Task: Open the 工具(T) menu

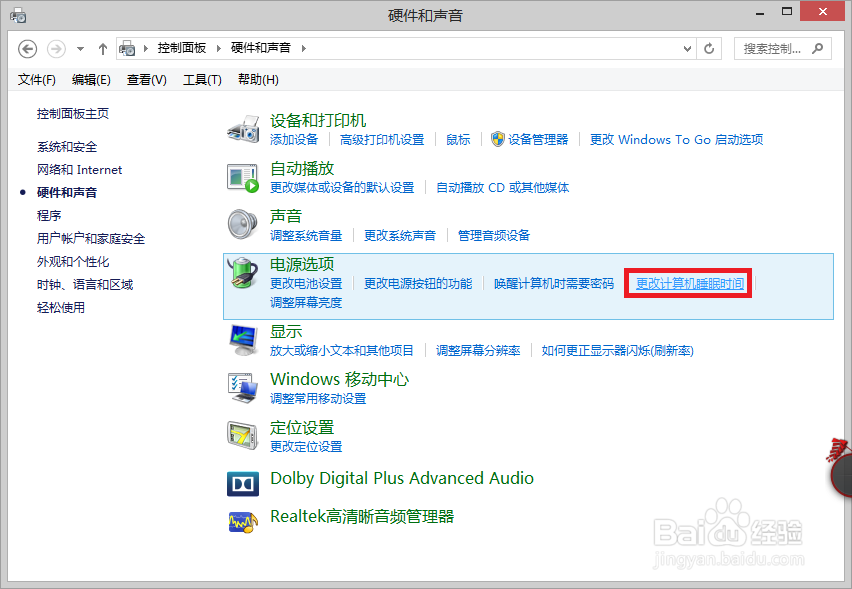Action: [202, 80]
